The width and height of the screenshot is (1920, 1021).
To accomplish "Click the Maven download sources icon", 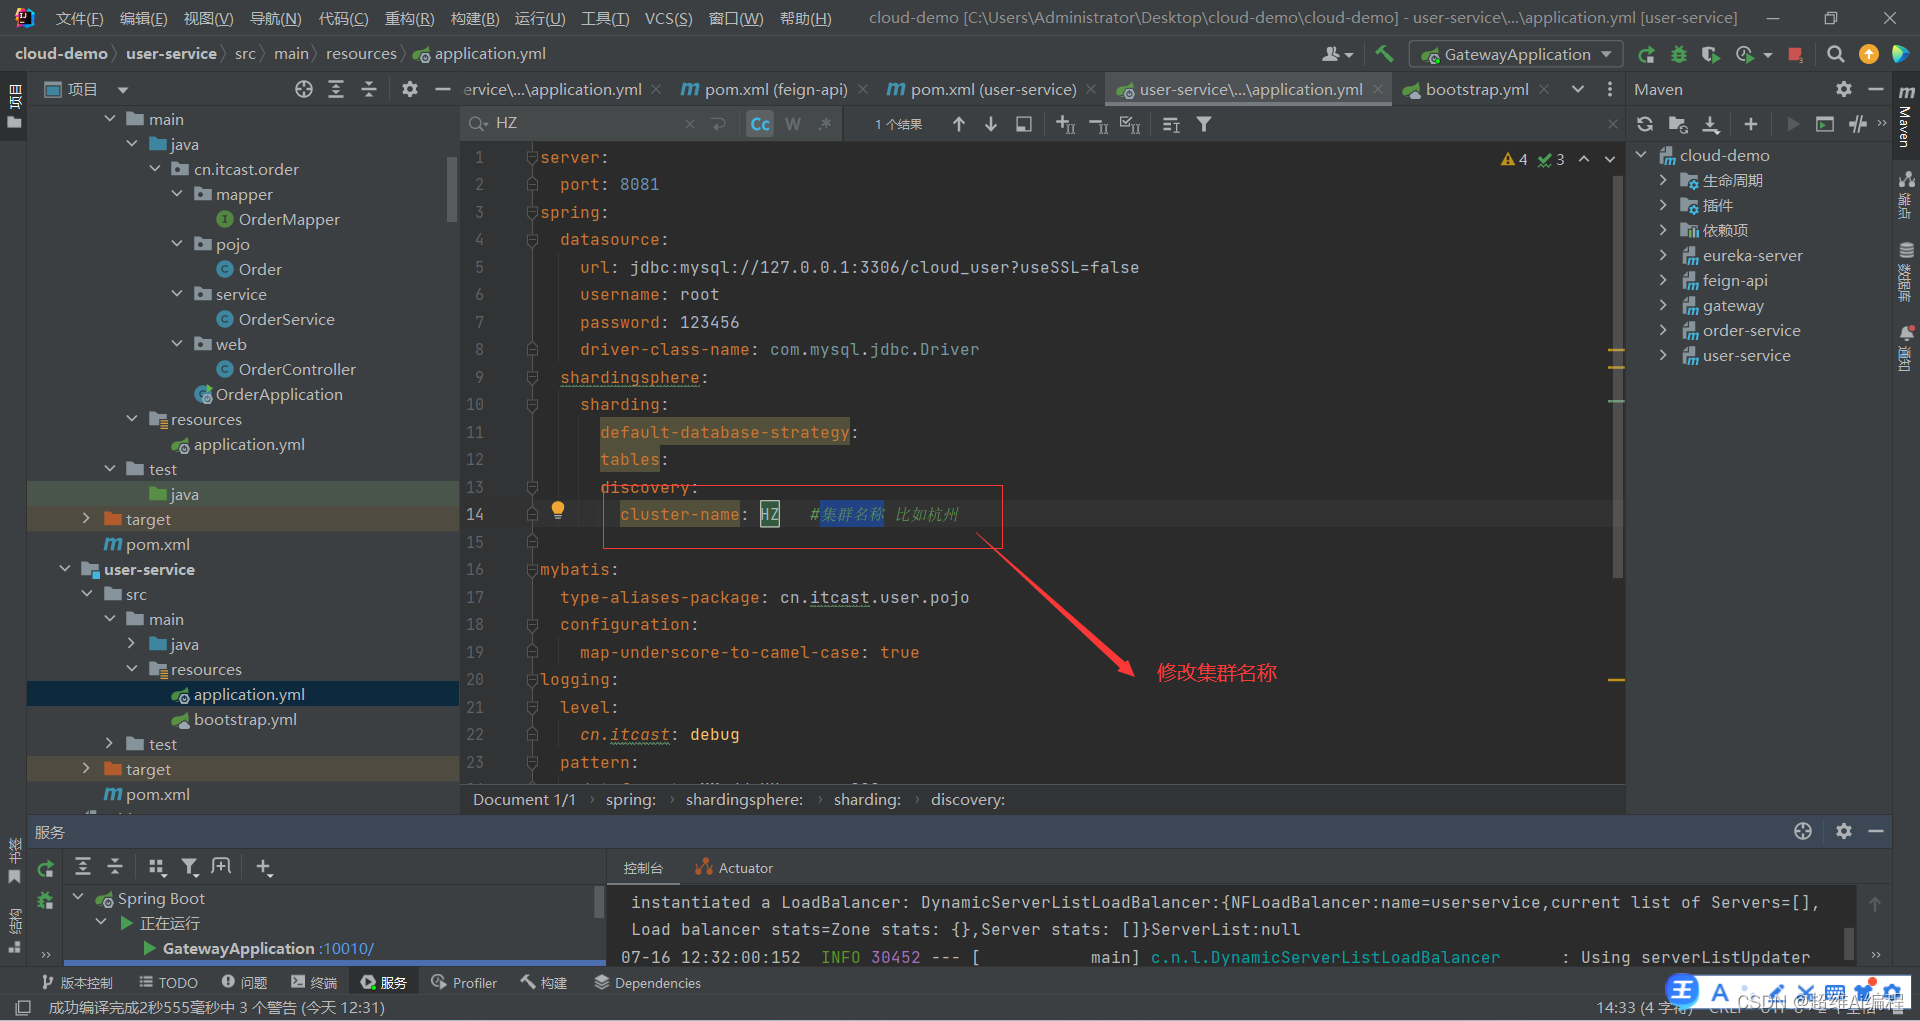I will coord(1711,124).
